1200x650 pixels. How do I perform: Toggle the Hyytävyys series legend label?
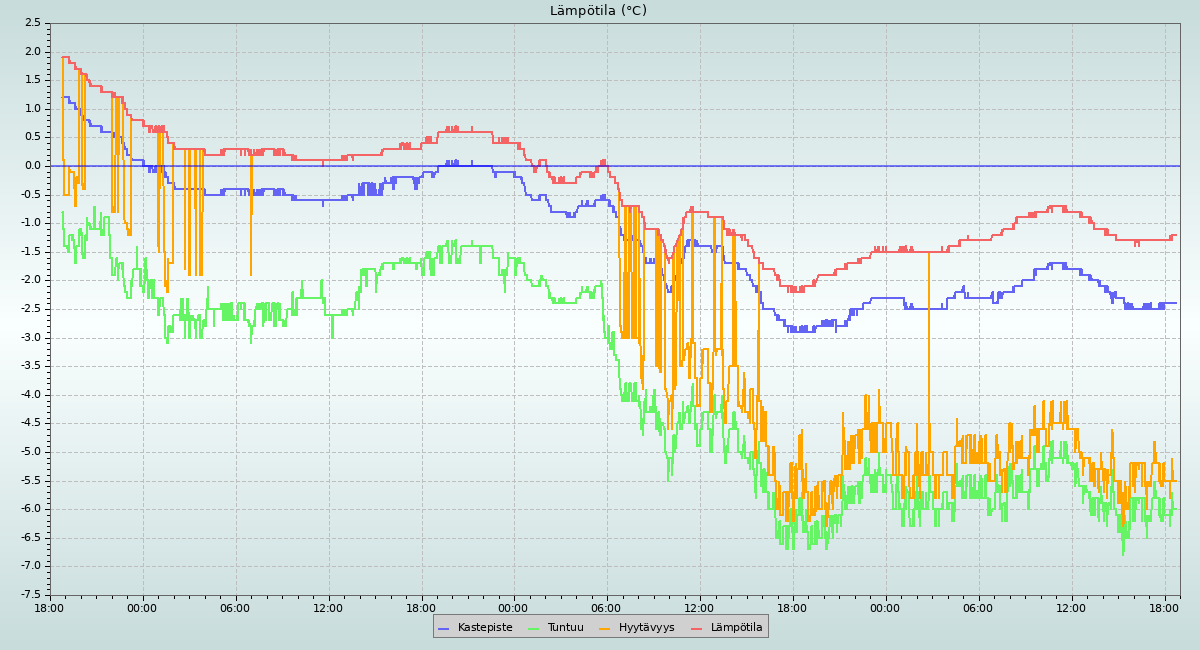646,628
